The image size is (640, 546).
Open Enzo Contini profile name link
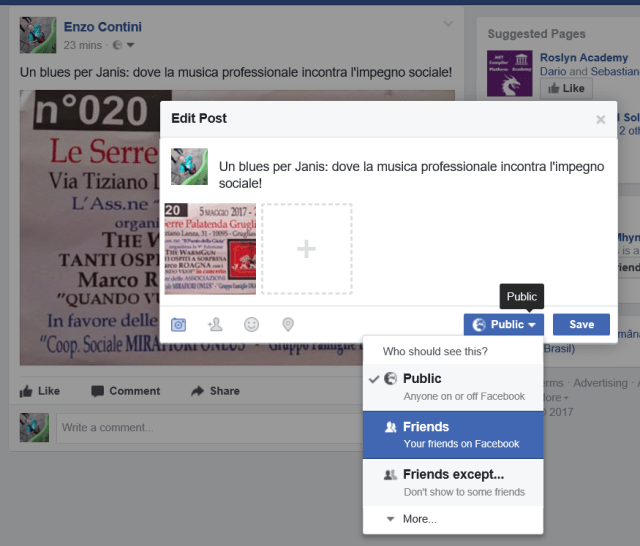click(103, 27)
